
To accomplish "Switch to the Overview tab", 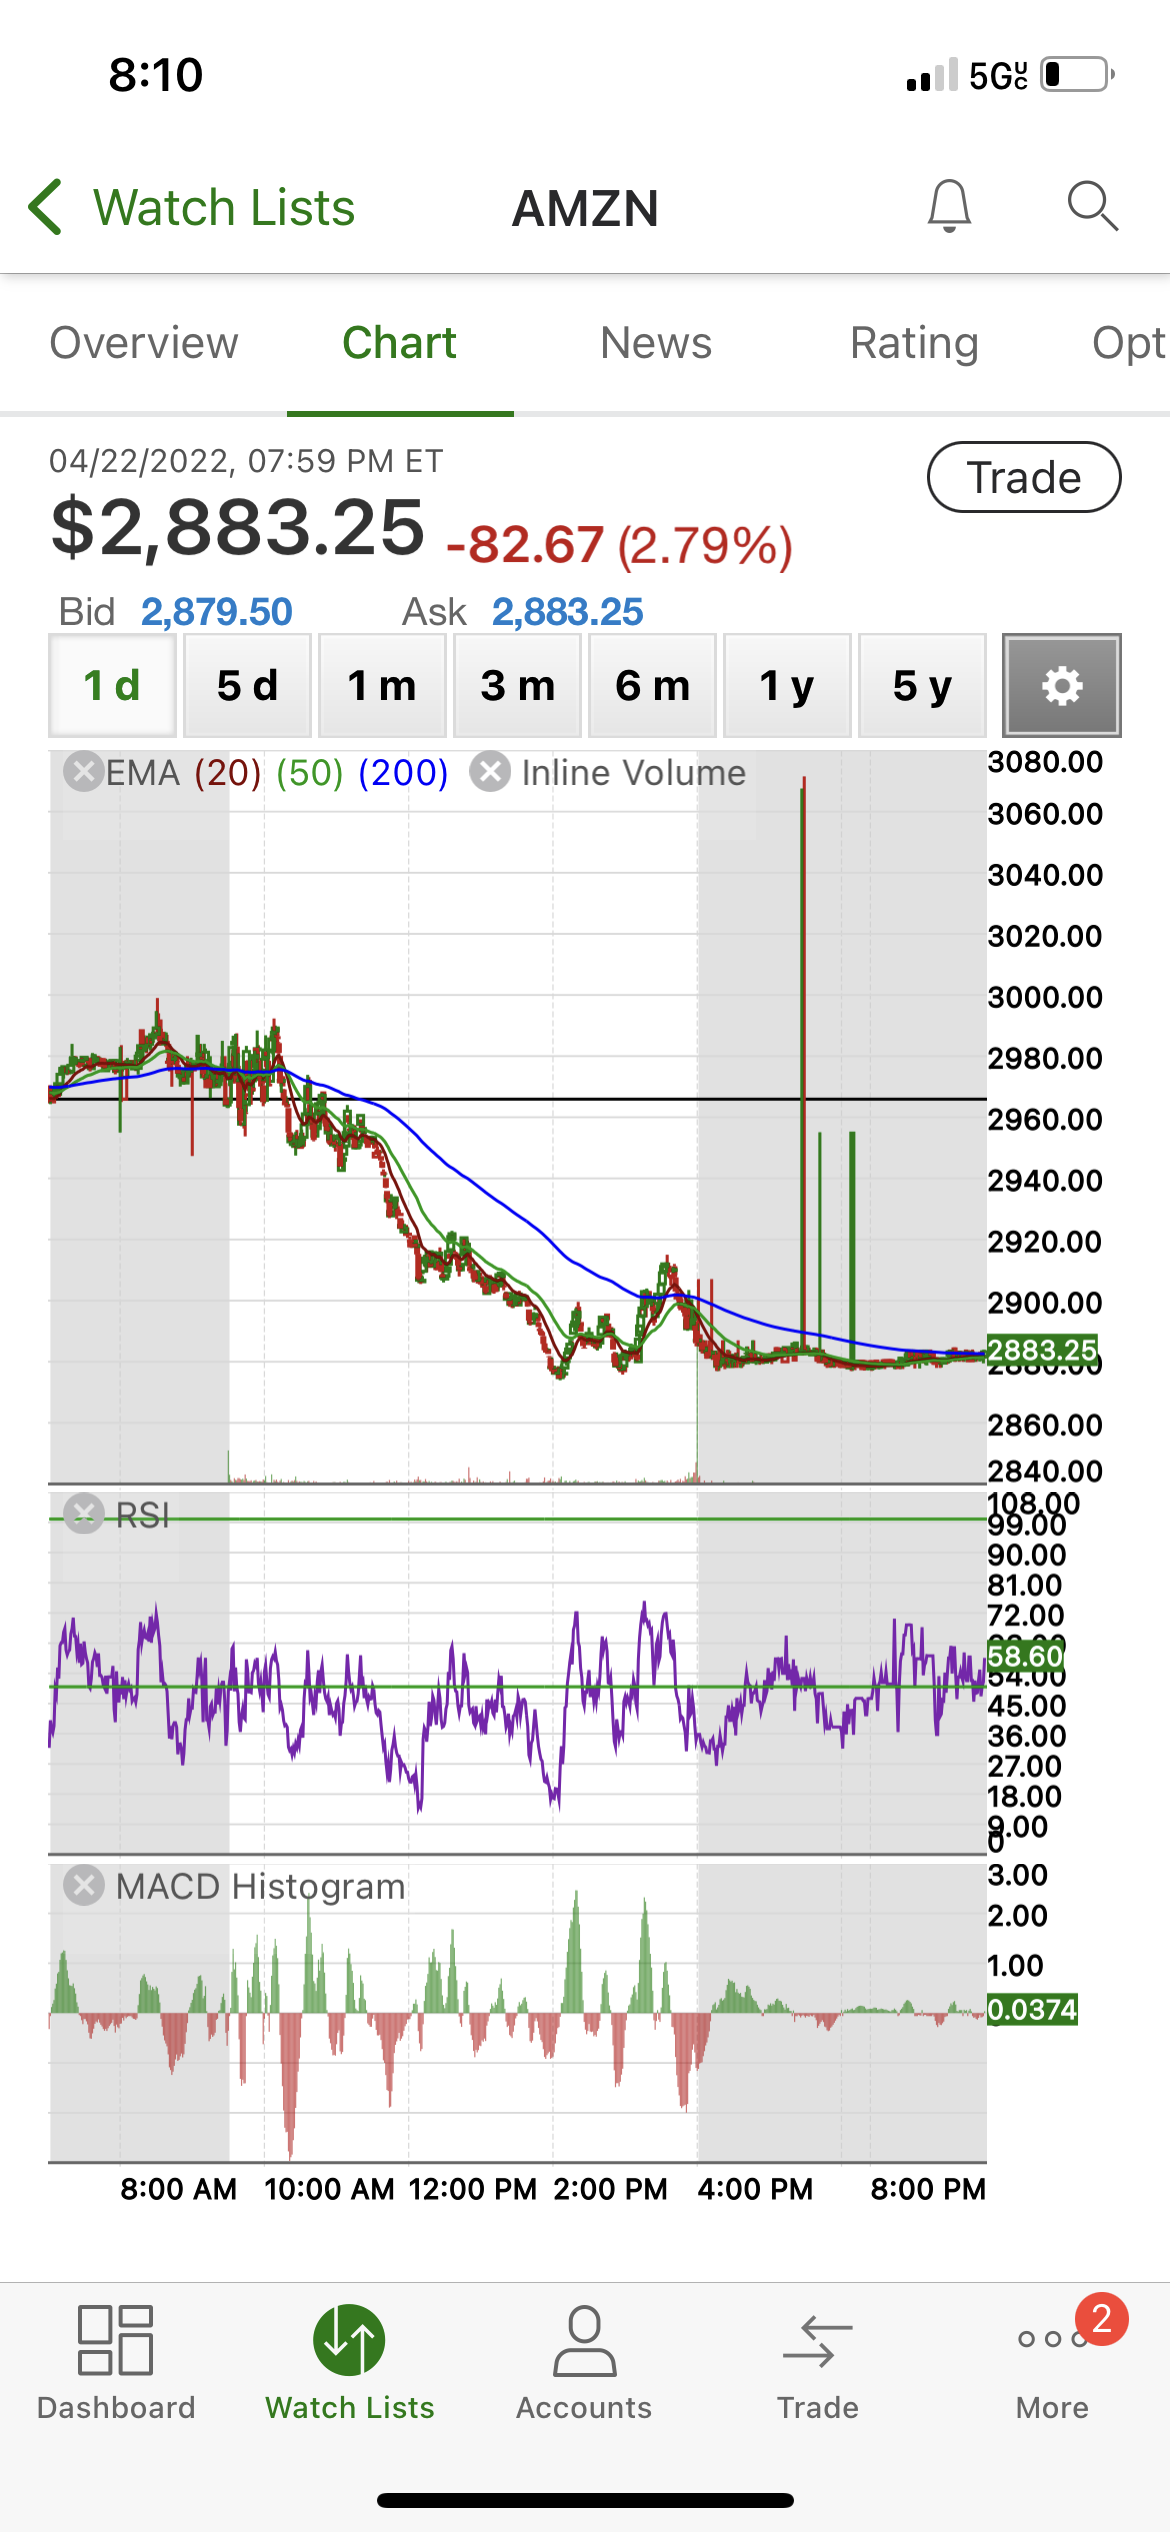I will (x=144, y=343).
